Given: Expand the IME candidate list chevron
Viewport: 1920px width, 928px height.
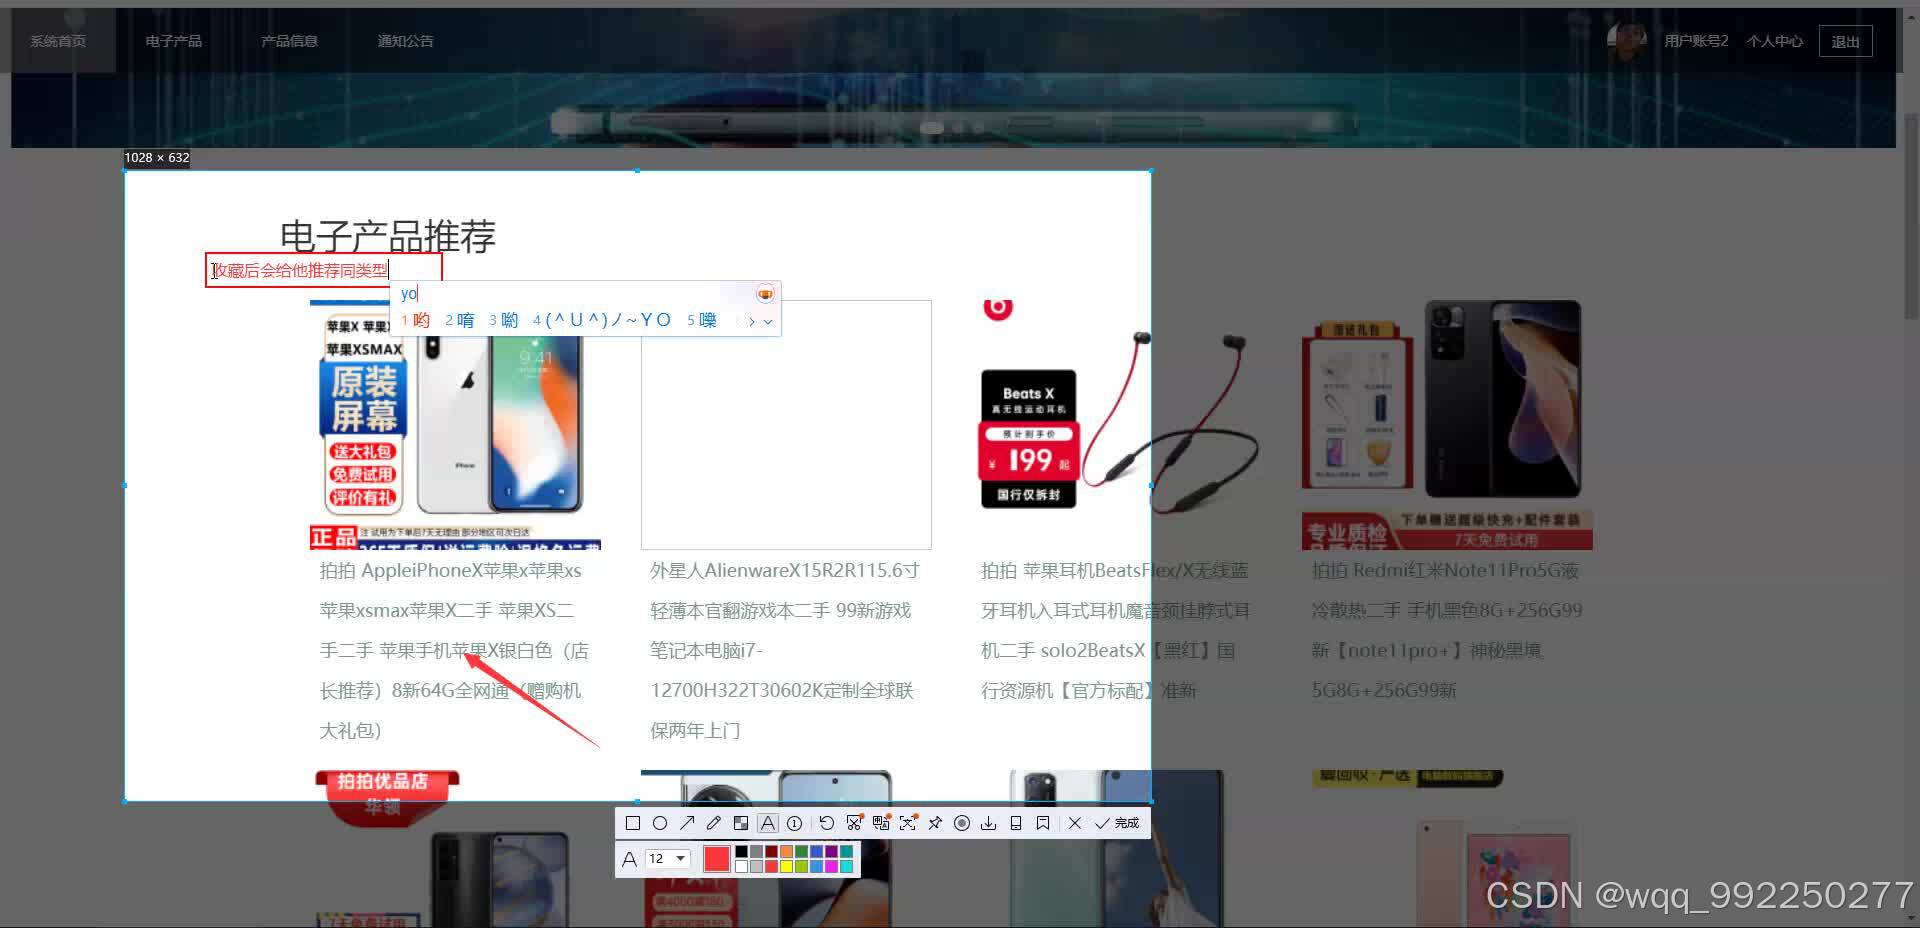Looking at the screenshot, I should pyautogui.click(x=768, y=321).
